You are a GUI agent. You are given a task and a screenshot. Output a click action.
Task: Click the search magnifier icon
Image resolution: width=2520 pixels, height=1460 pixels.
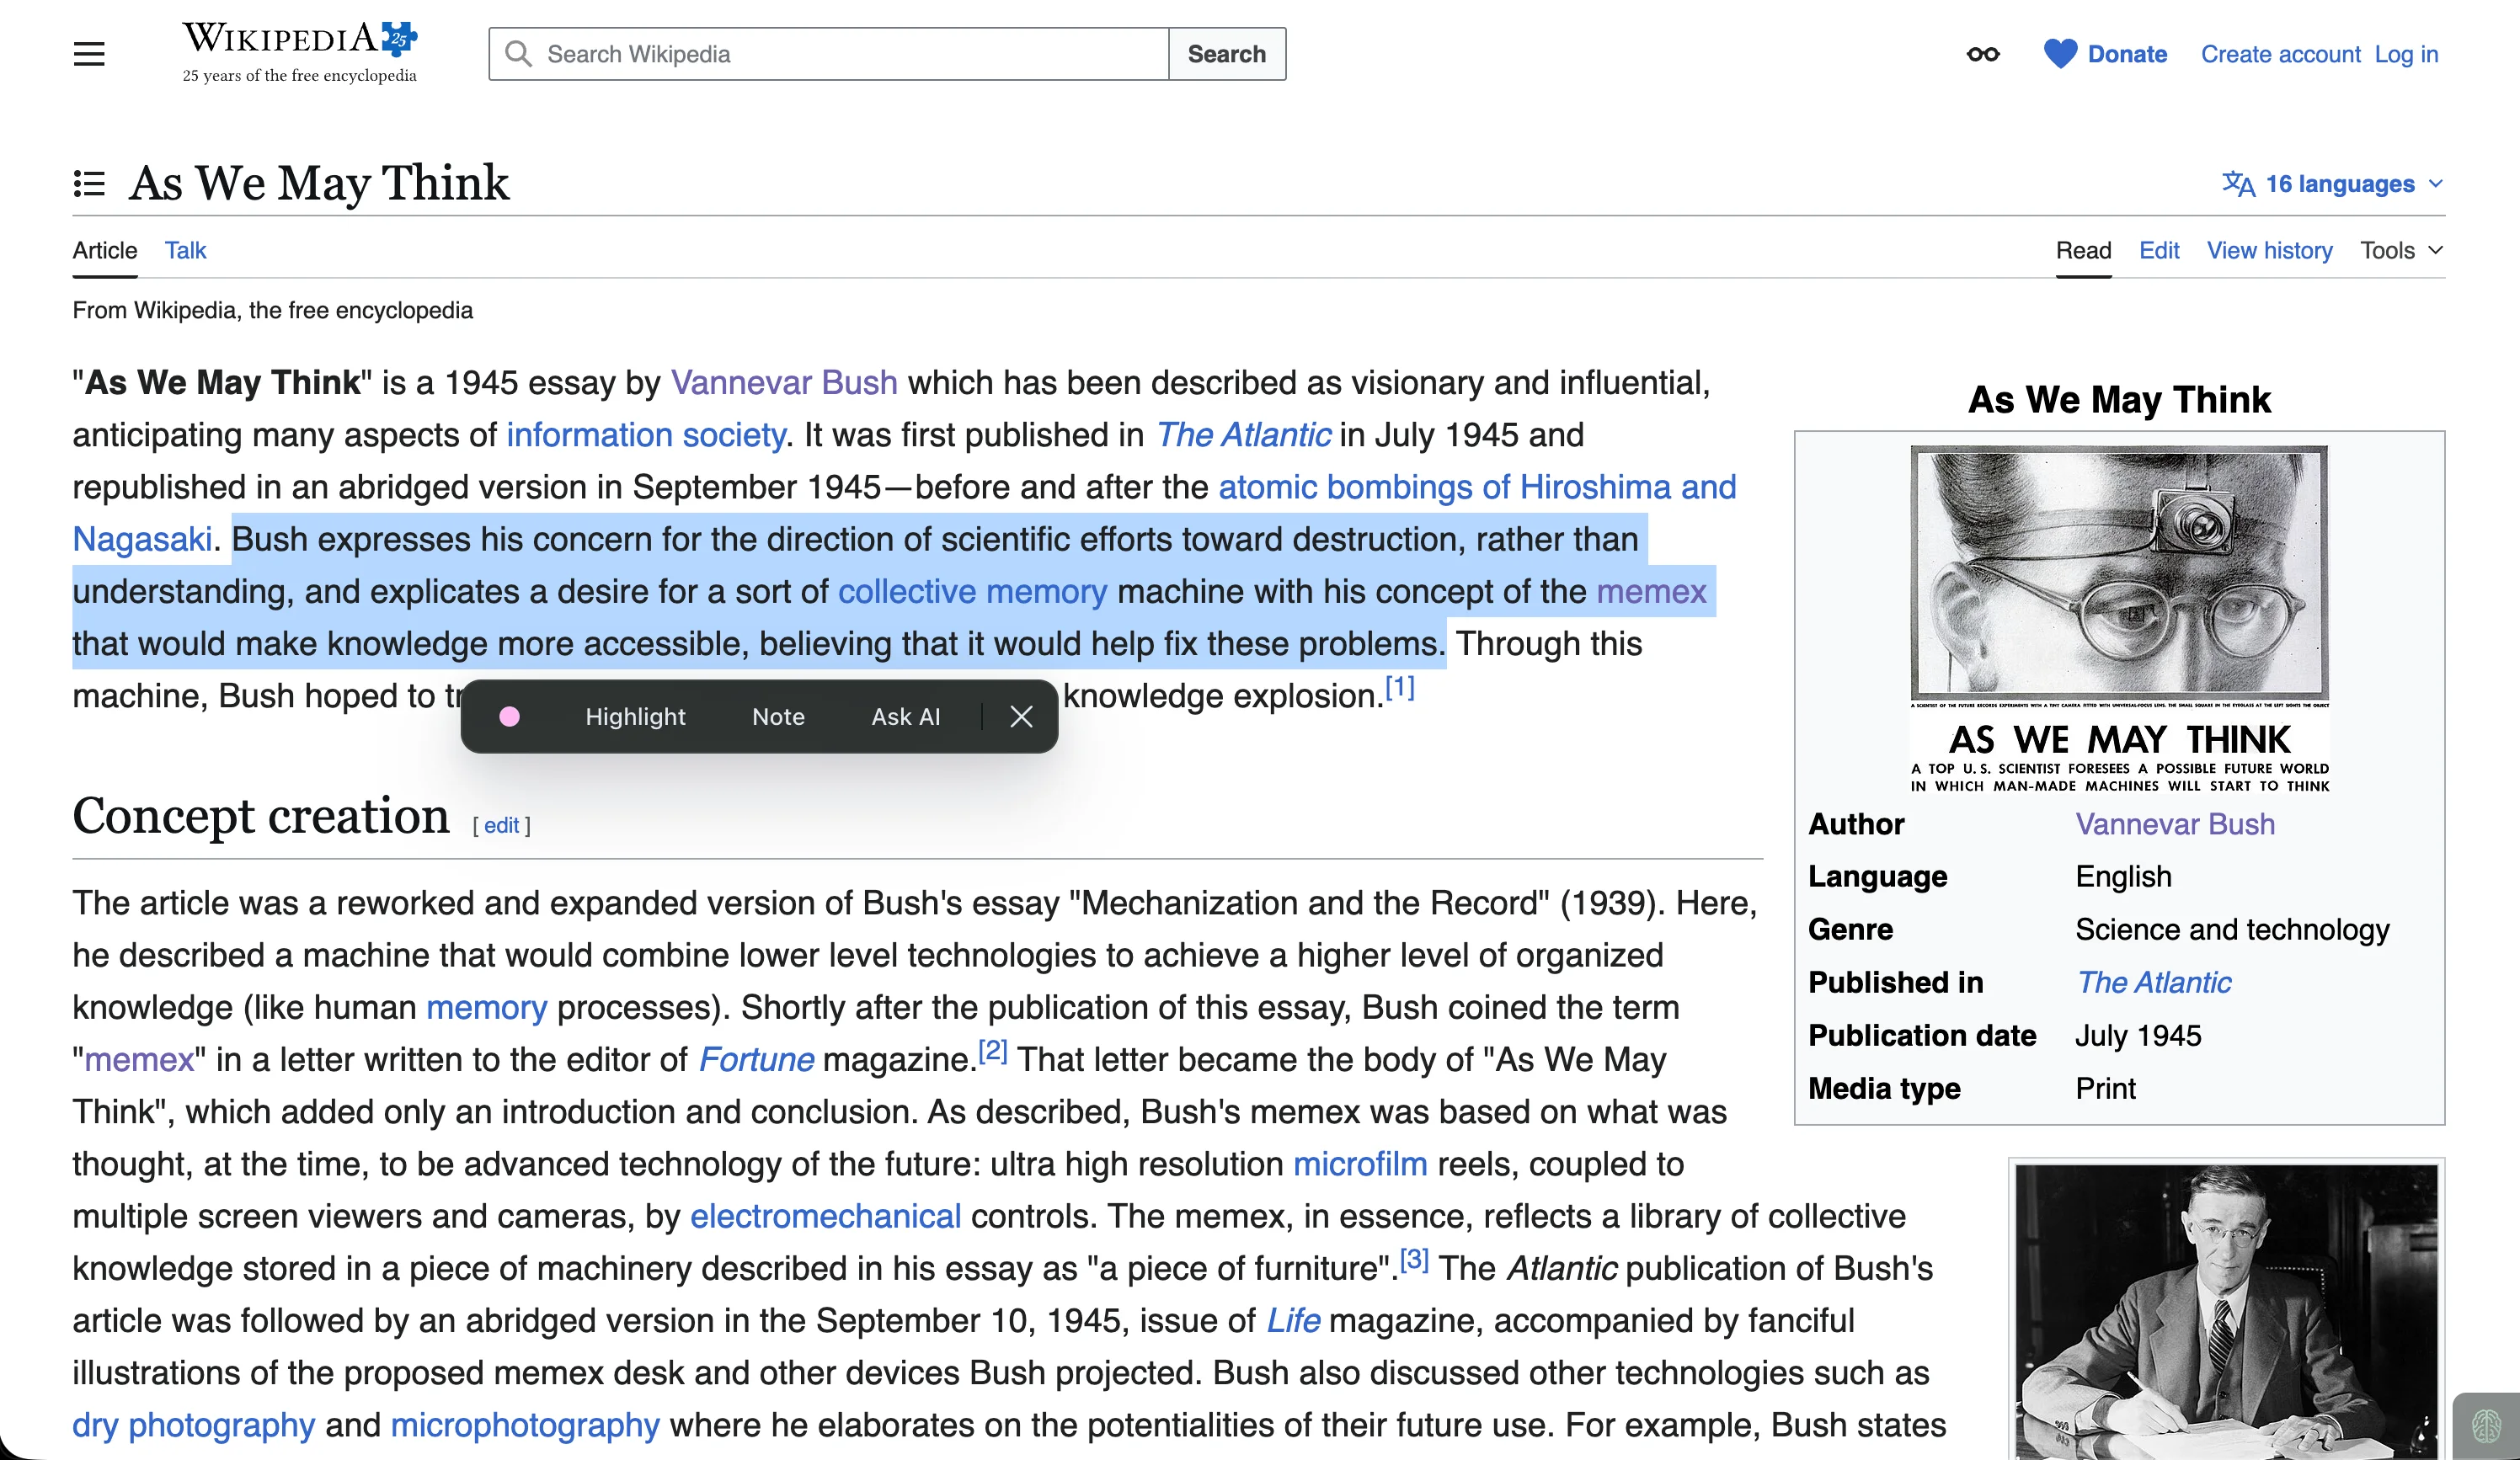pos(518,54)
